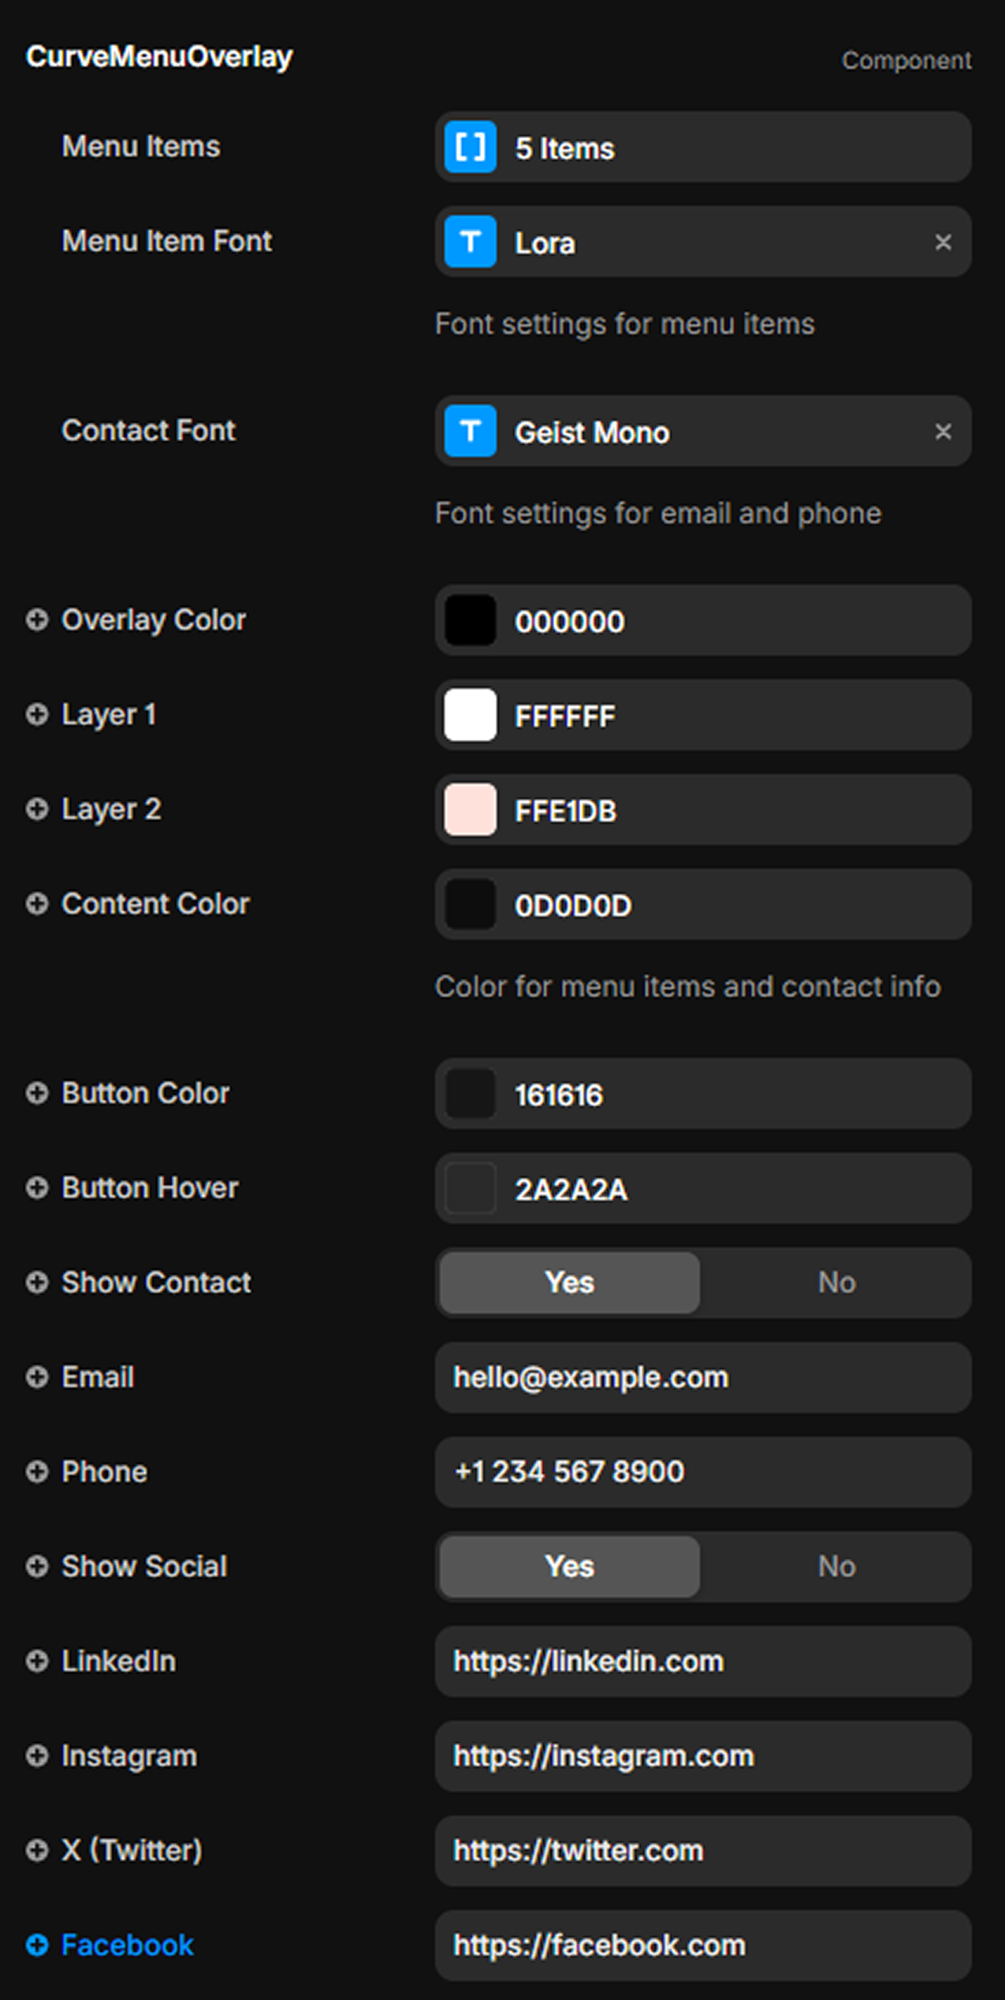The image size is (1005, 2000).
Task: Click the plus icon beside Overlay Color
Action: [37, 620]
